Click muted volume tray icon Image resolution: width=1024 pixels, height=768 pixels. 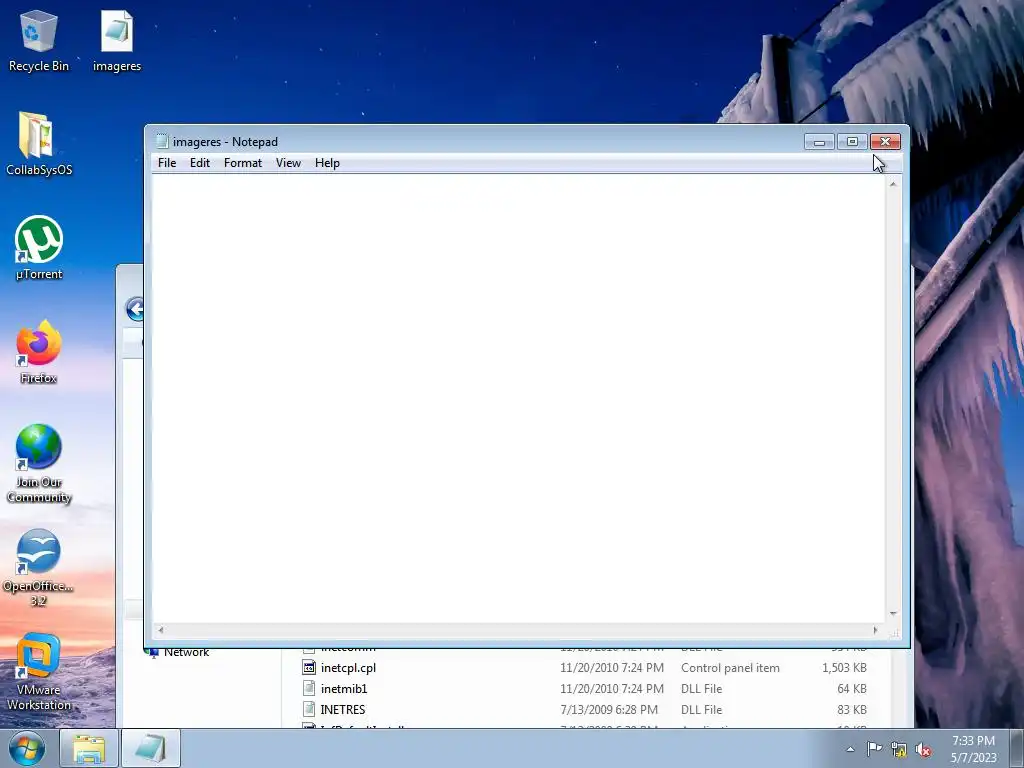pos(923,750)
